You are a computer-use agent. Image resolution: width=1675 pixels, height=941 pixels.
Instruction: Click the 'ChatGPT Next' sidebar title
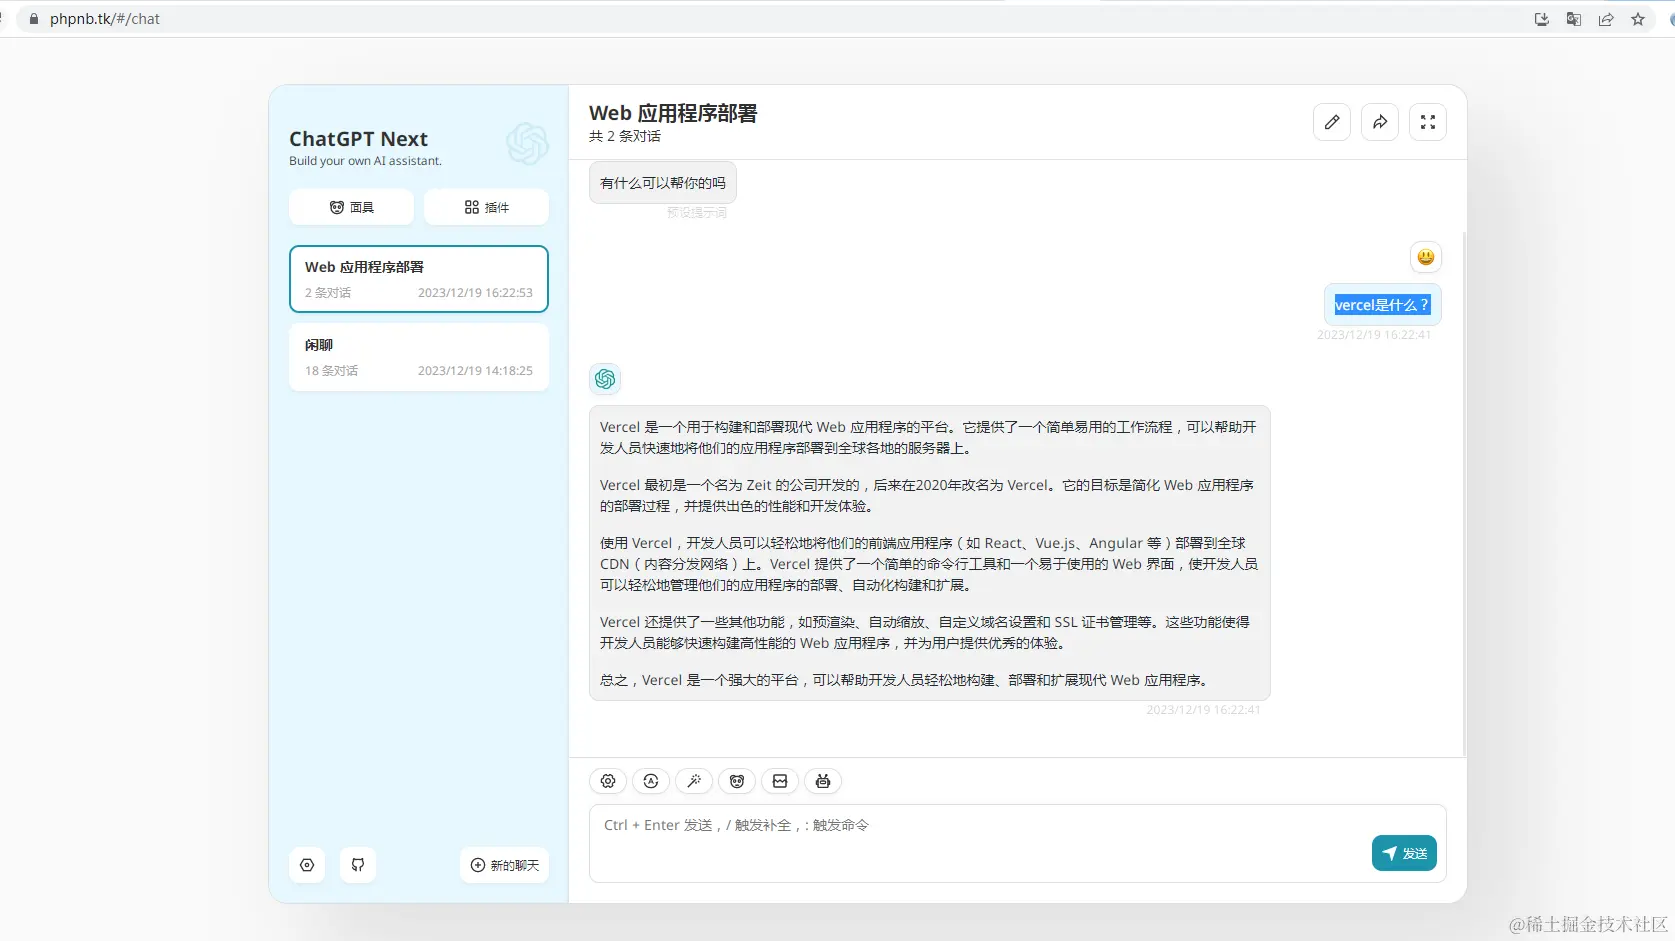pyautogui.click(x=358, y=139)
